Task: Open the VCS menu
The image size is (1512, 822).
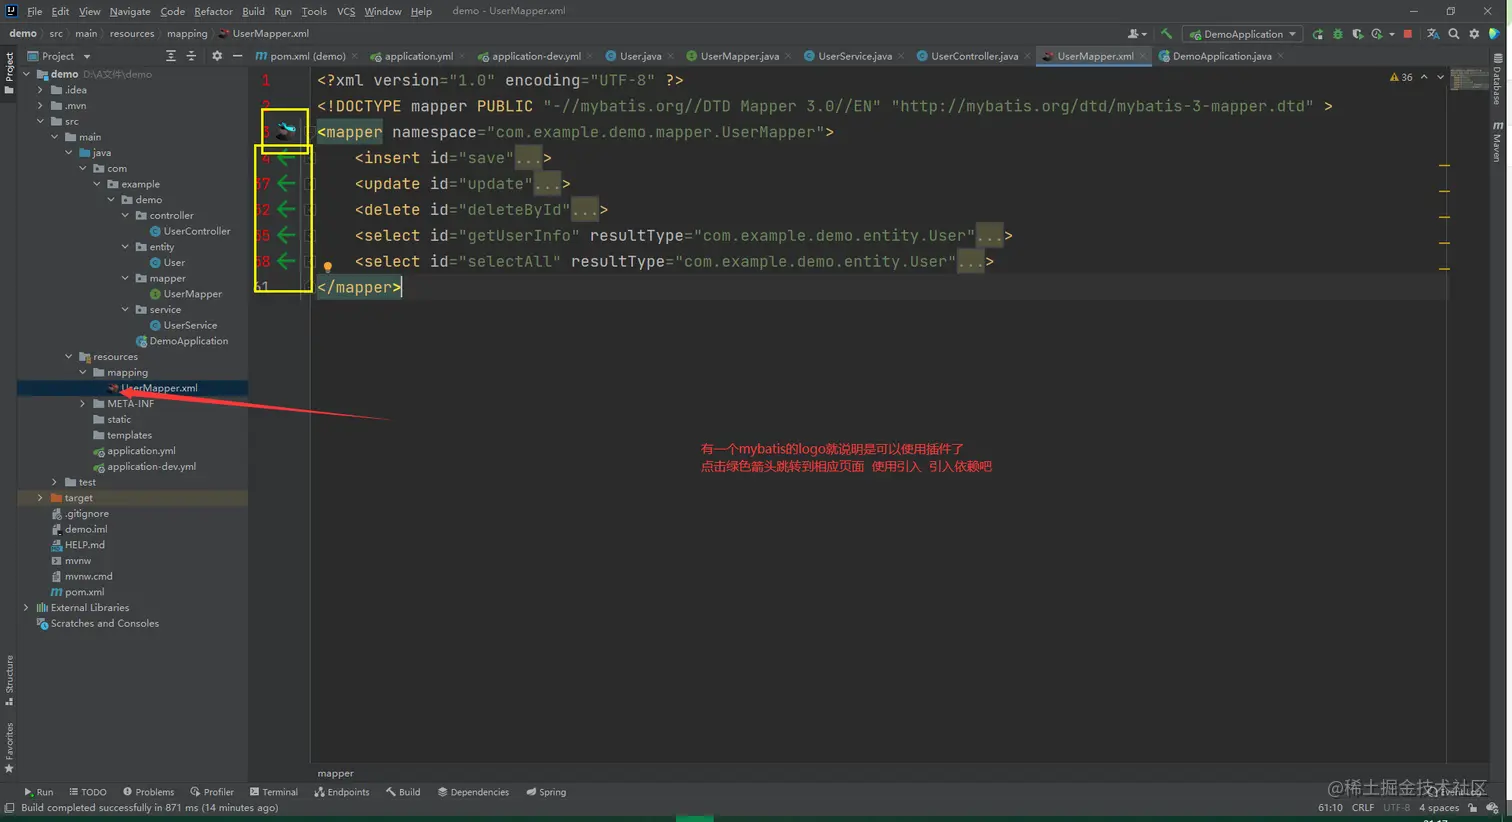Action: (346, 11)
